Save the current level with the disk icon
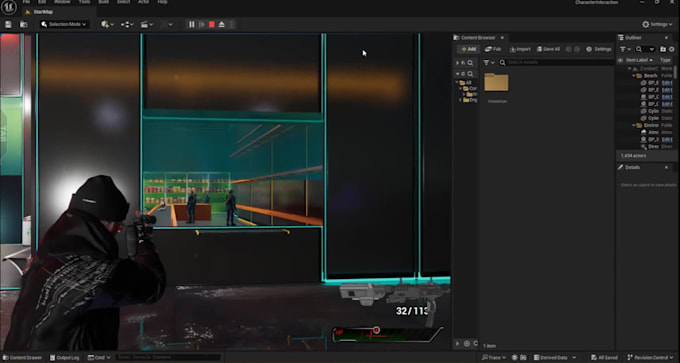Image resolution: width=680 pixels, height=363 pixels. 8,25
